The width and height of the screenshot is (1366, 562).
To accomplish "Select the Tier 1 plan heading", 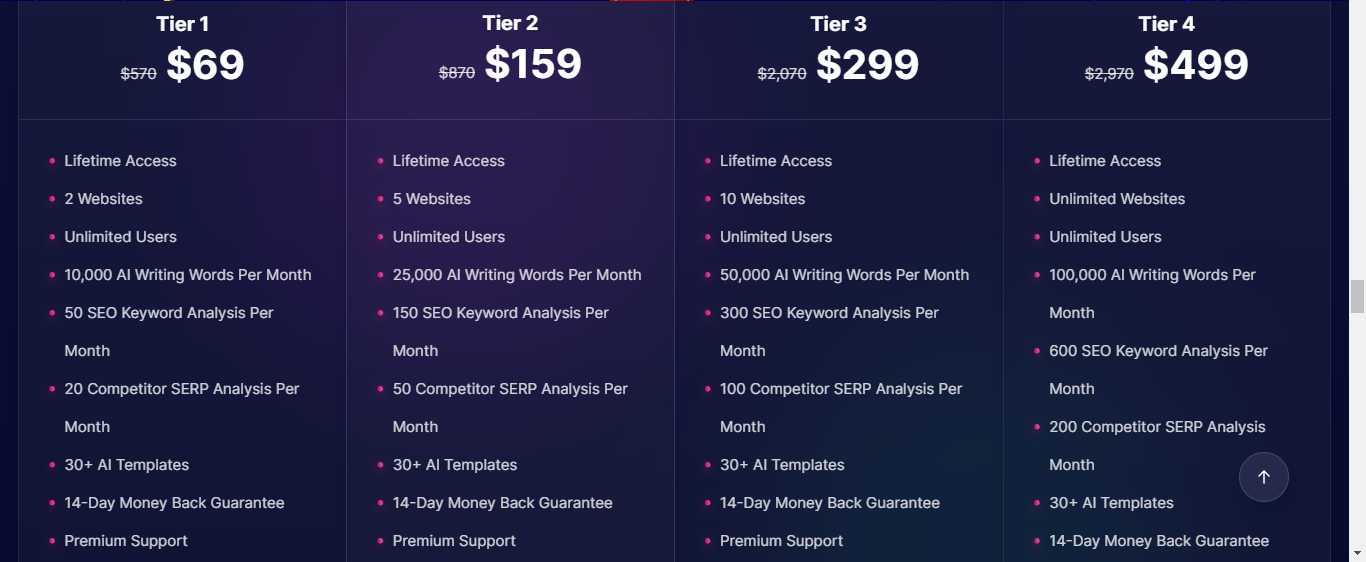I will click(183, 24).
